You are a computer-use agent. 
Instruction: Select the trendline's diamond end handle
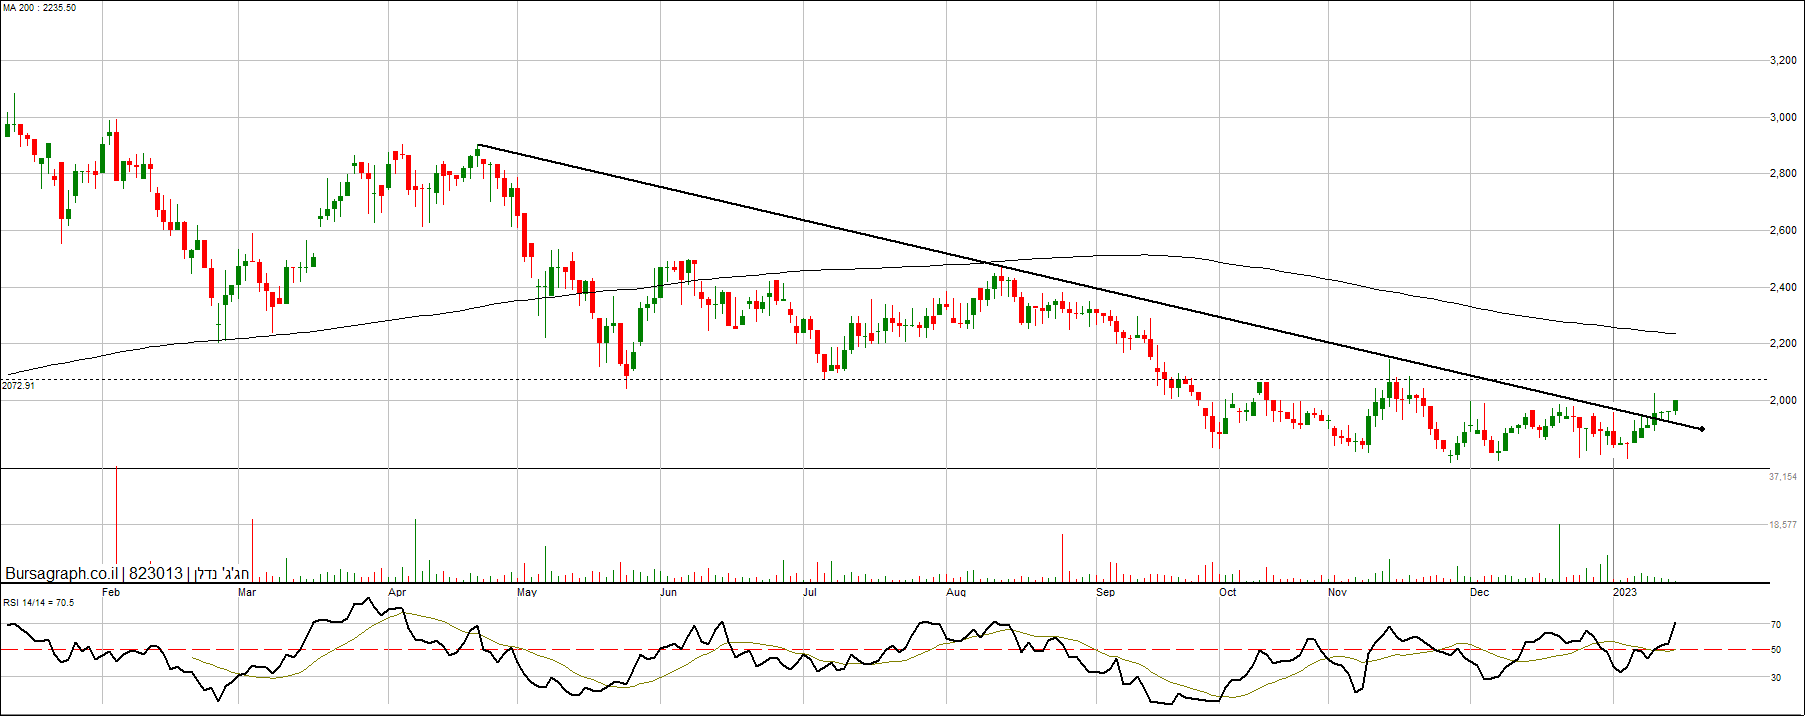[x=1702, y=429]
